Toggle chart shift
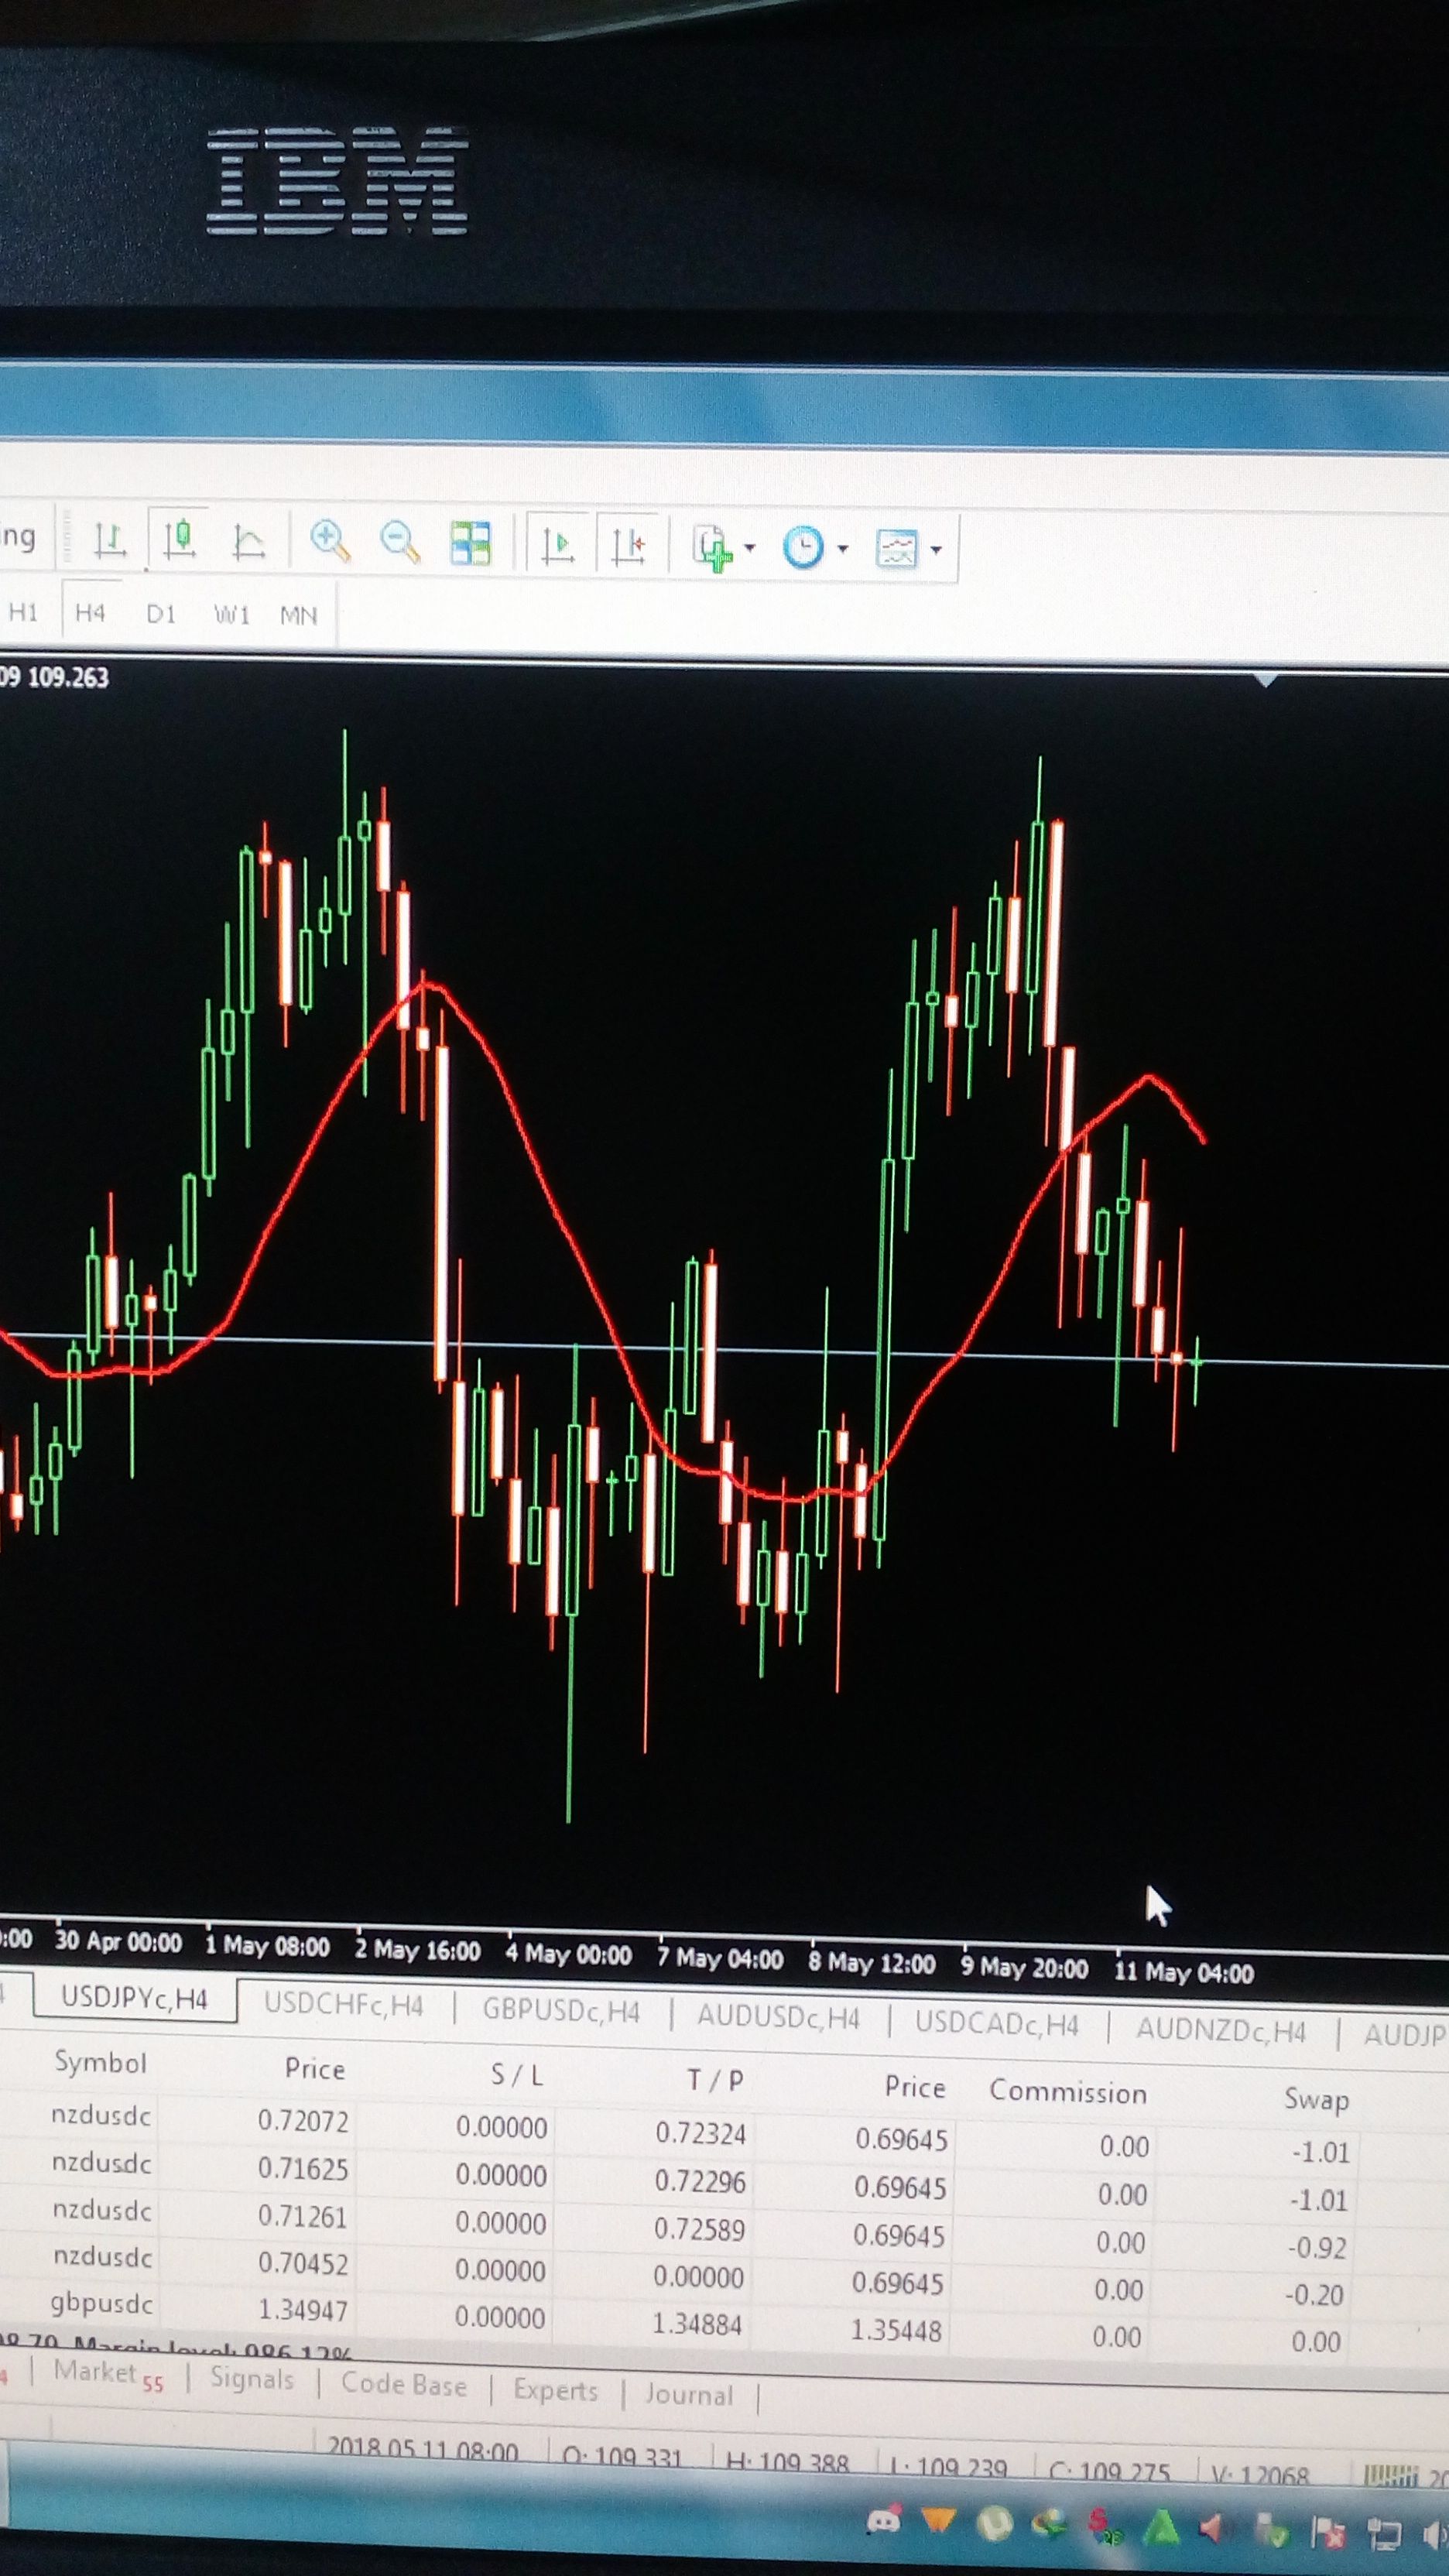Screen dimensions: 1449x2576 pyautogui.click(x=628, y=547)
